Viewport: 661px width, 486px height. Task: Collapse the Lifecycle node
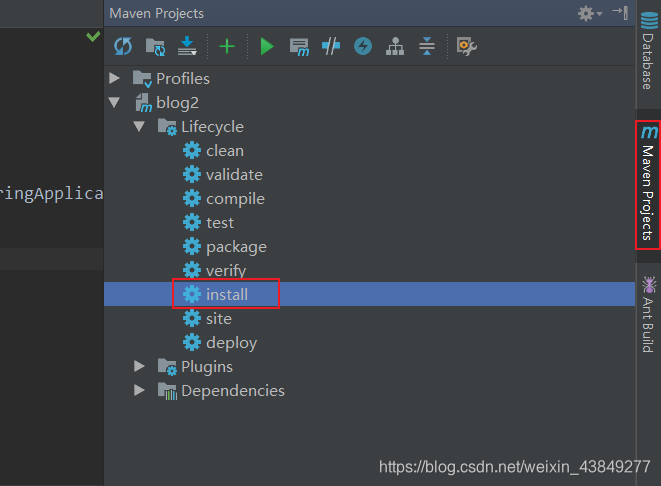tap(139, 126)
